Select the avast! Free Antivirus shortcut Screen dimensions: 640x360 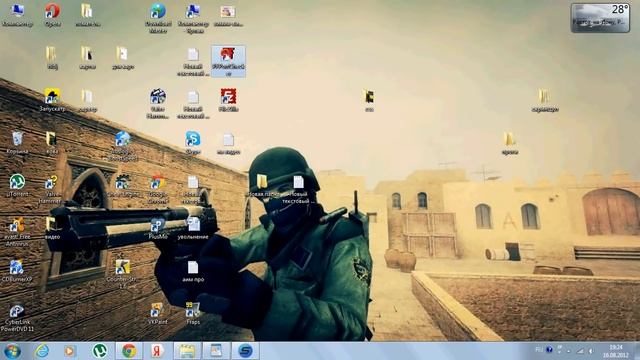click(x=17, y=232)
